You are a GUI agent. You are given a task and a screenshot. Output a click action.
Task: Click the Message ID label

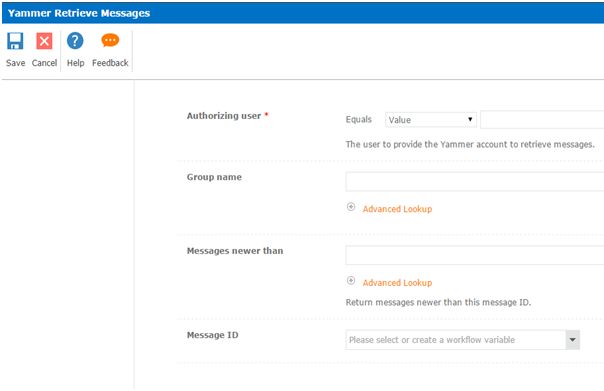(213, 335)
